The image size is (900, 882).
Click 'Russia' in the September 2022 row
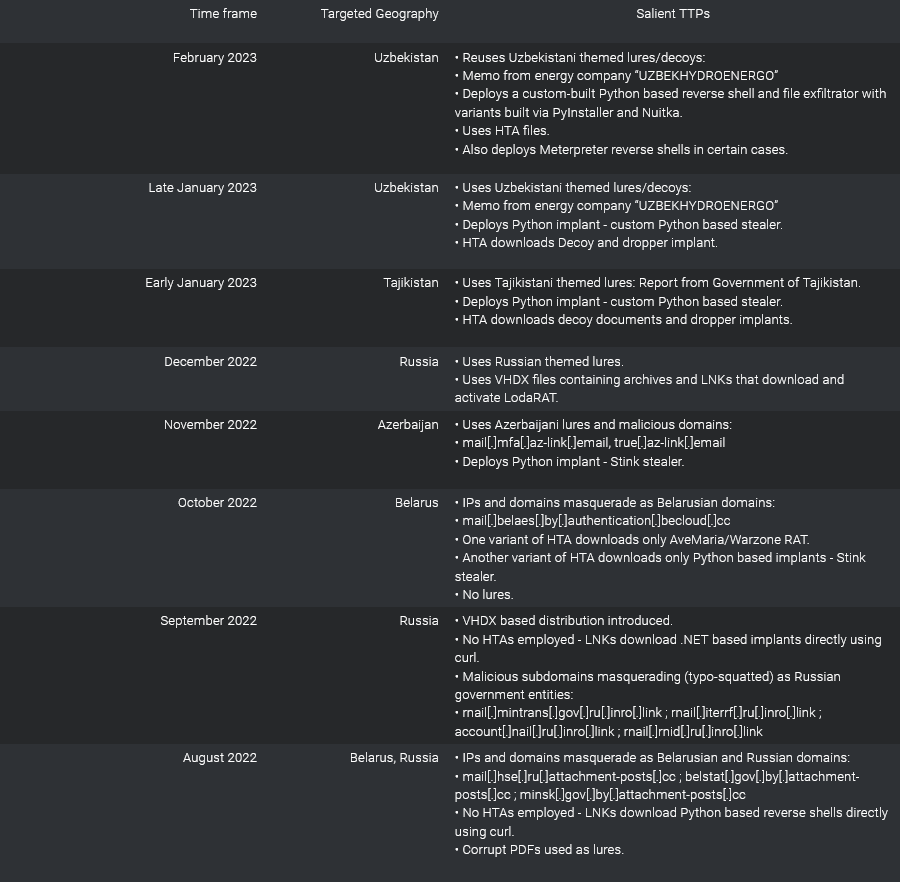coord(419,621)
